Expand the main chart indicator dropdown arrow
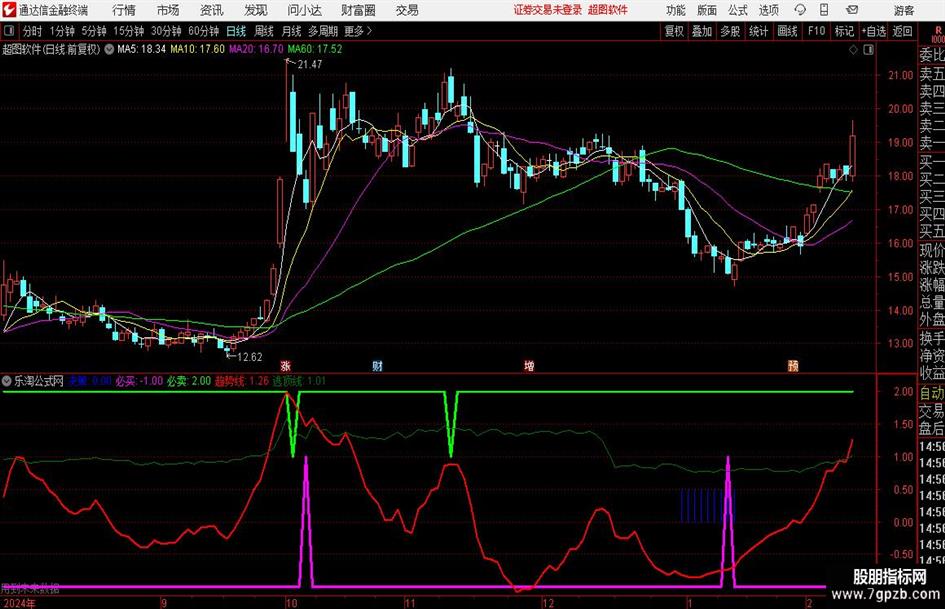945x609 pixels. (x=109, y=49)
